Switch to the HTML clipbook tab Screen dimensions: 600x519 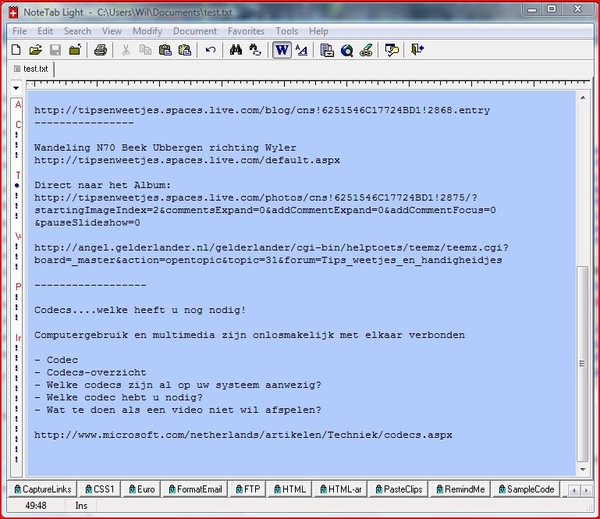point(290,489)
